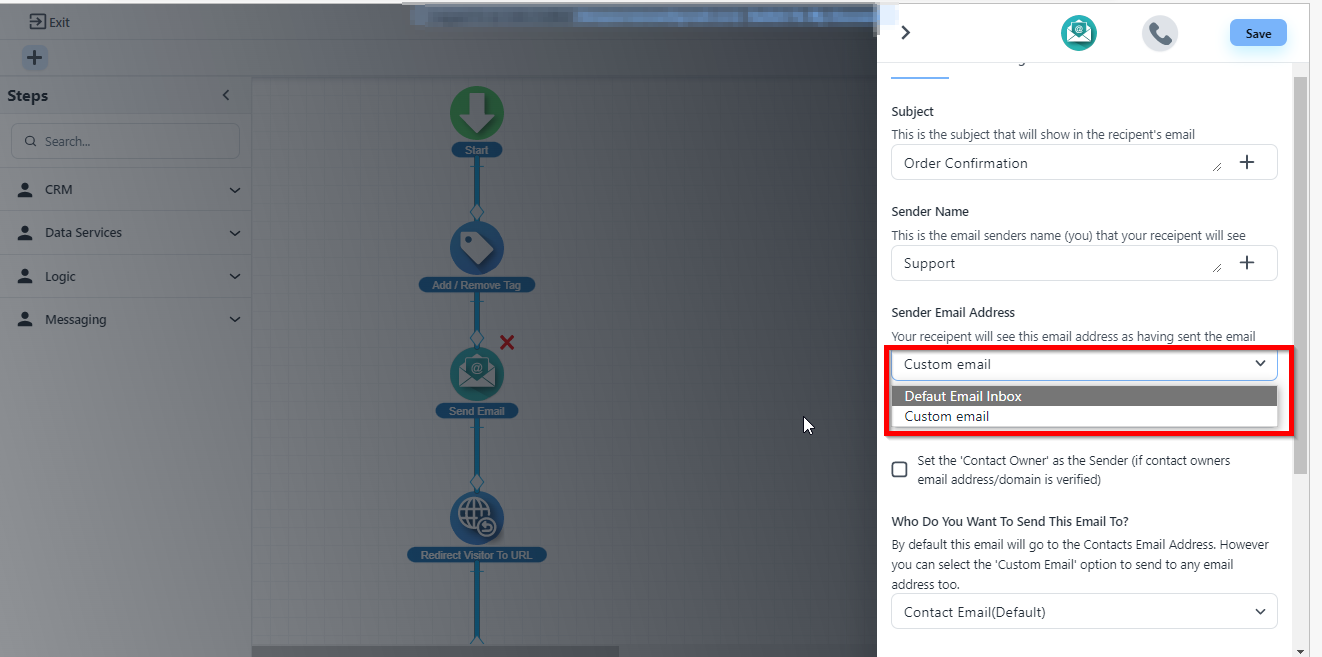Click the Save button
Viewport: 1322px width, 657px height.
(x=1258, y=33)
